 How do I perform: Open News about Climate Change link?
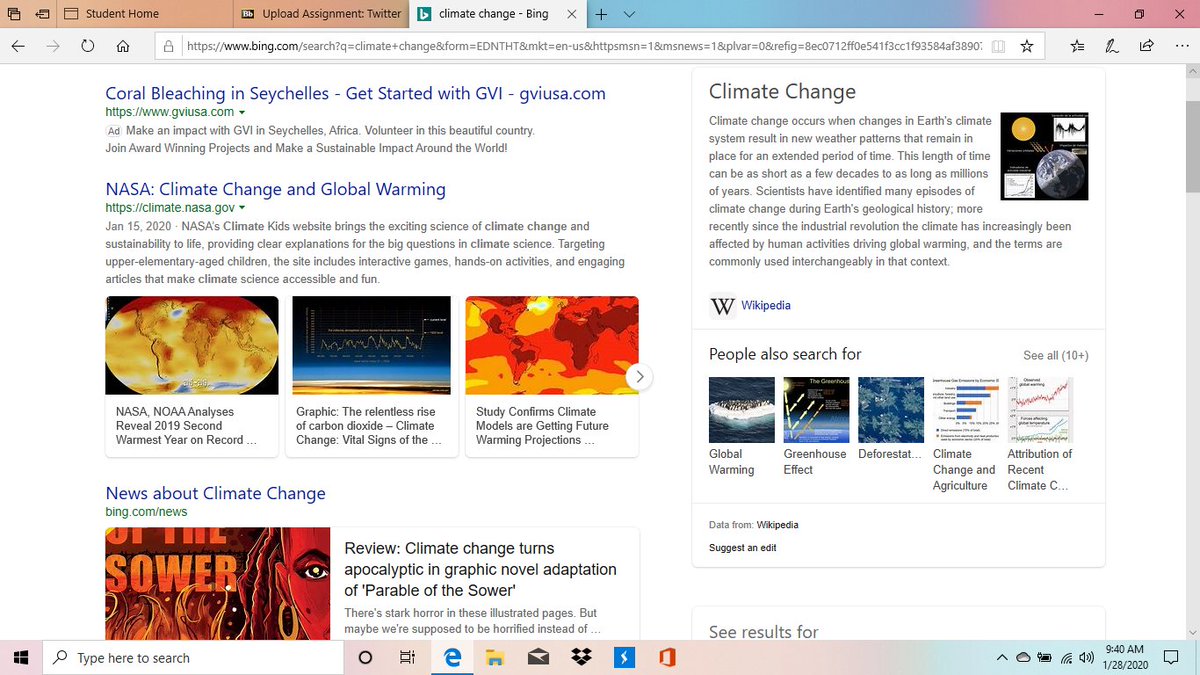click(215, 493)
